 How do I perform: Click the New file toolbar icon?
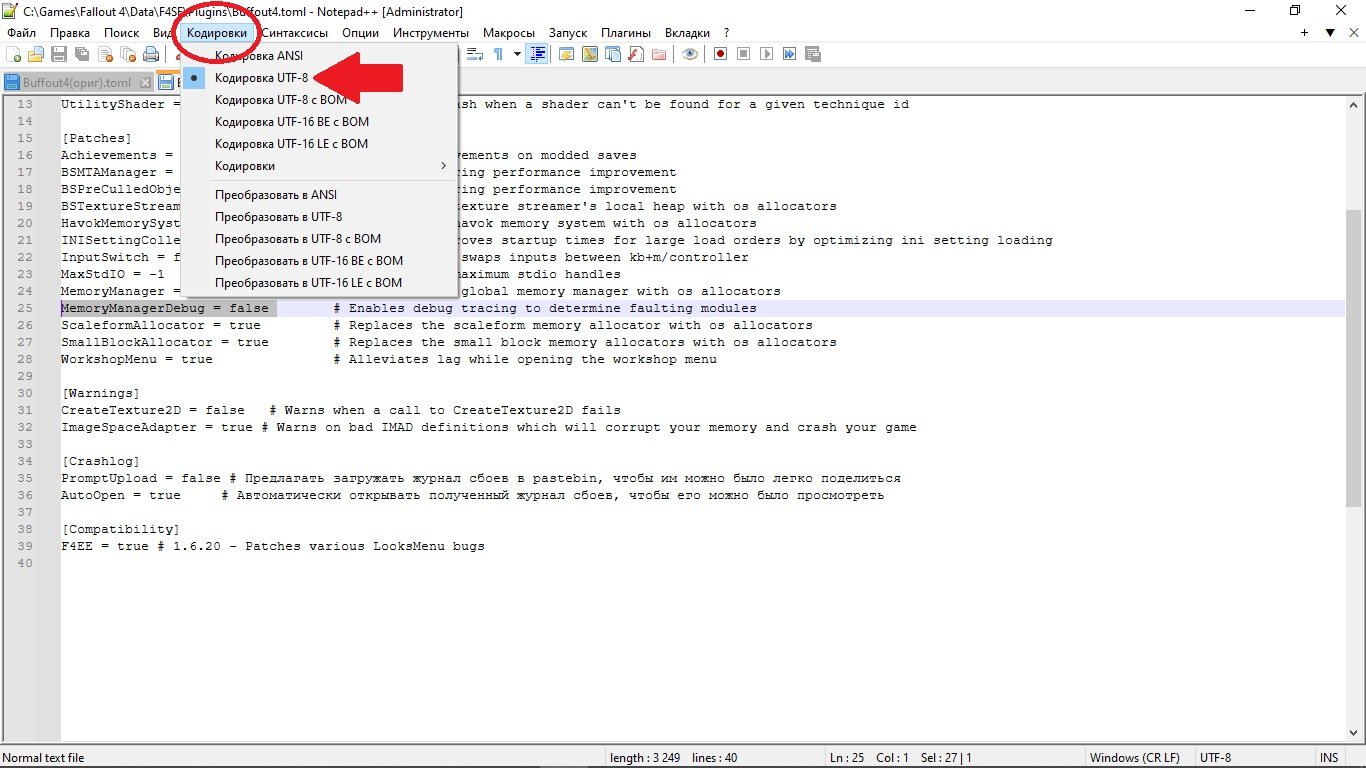[15, 55]
